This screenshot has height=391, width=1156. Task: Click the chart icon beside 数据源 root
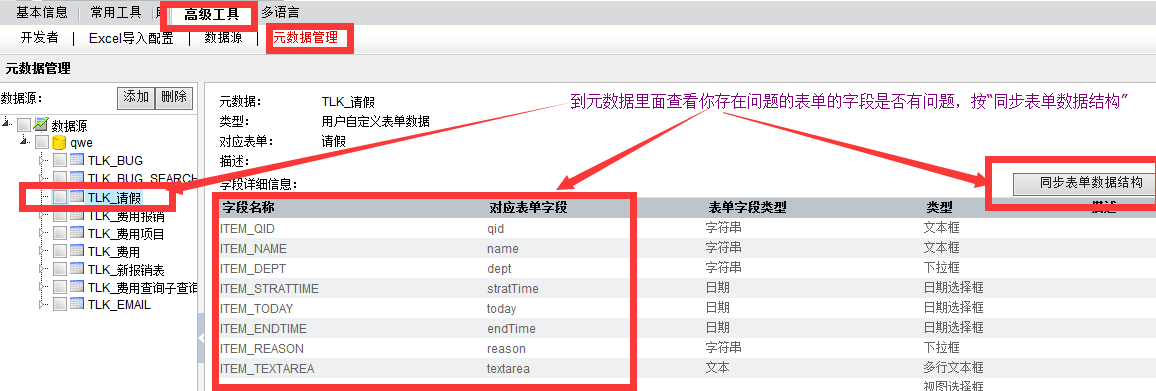click(41, 125)
